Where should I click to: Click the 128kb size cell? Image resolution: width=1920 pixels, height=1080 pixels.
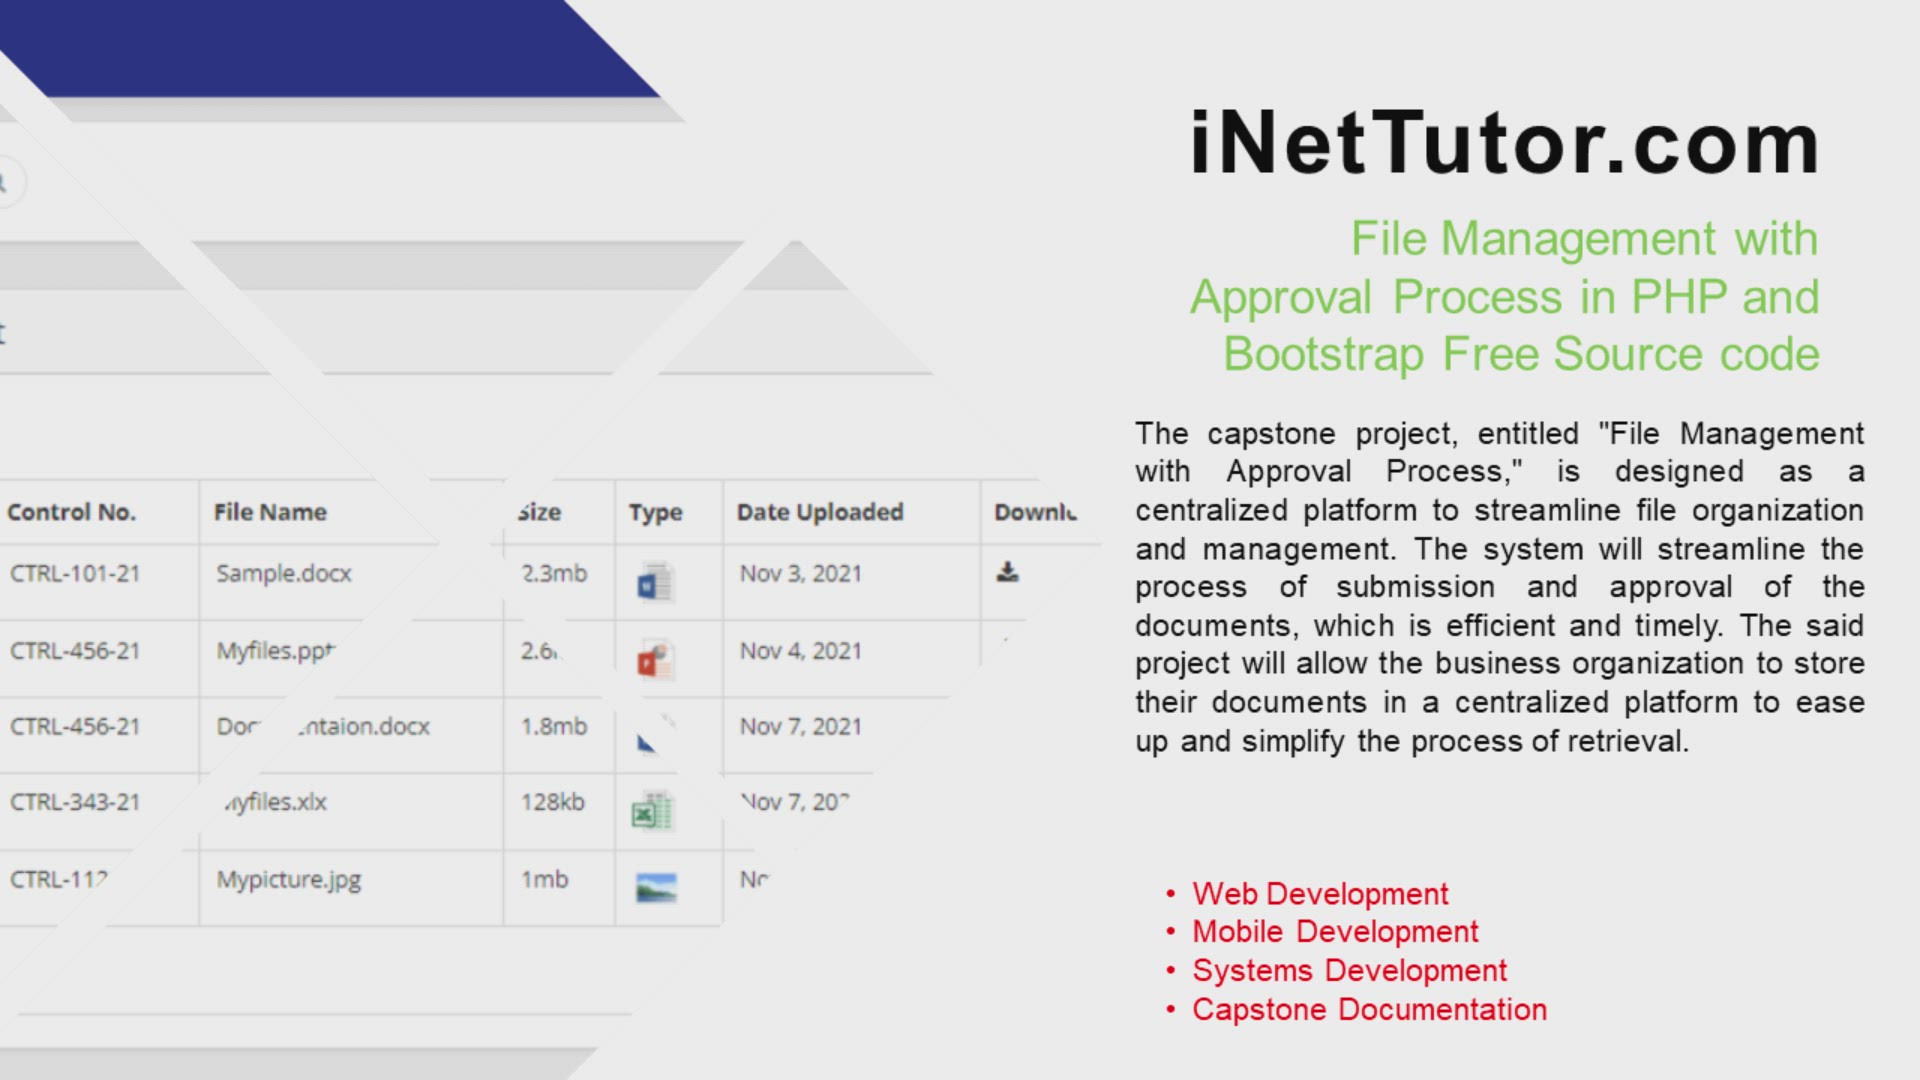(x=553, y=802)
